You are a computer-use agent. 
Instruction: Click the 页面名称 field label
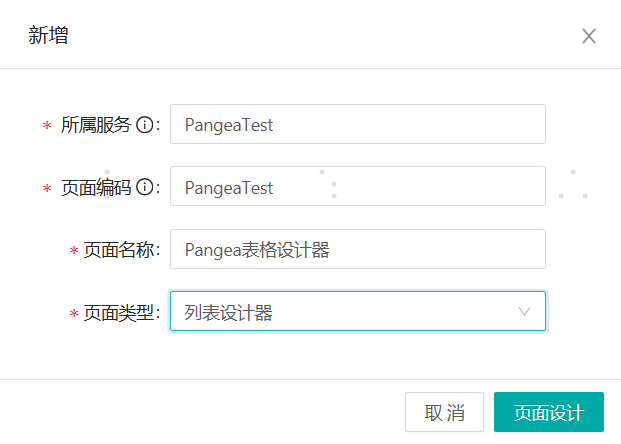[120, 250]
